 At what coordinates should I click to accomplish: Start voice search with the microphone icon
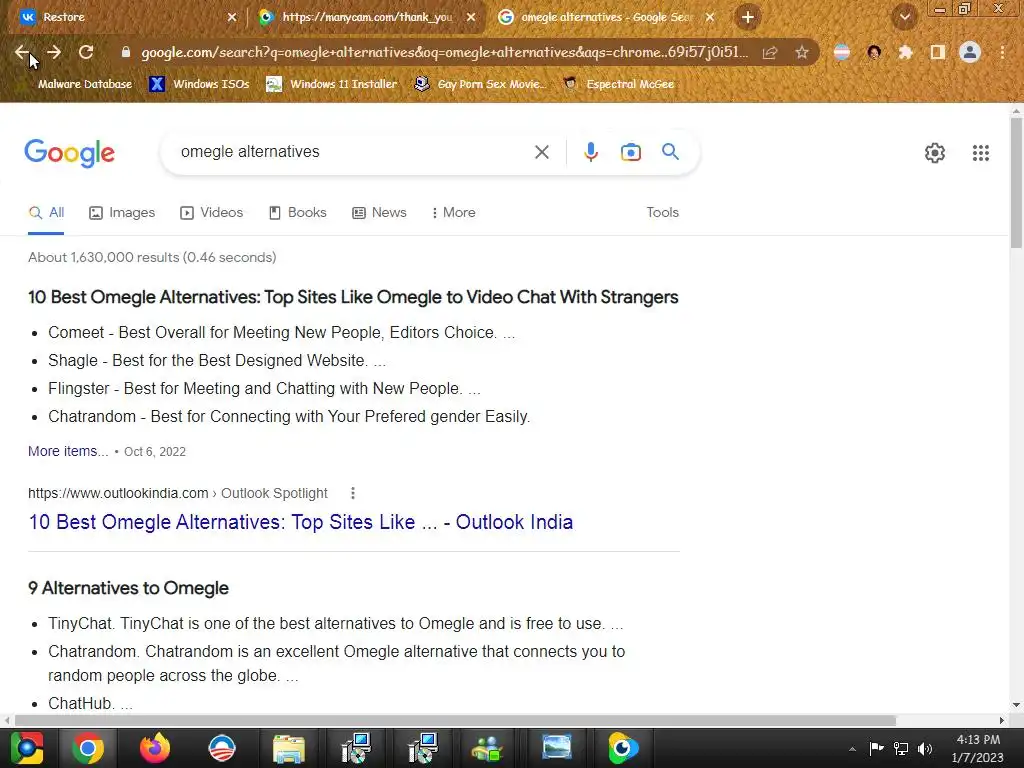590,152
